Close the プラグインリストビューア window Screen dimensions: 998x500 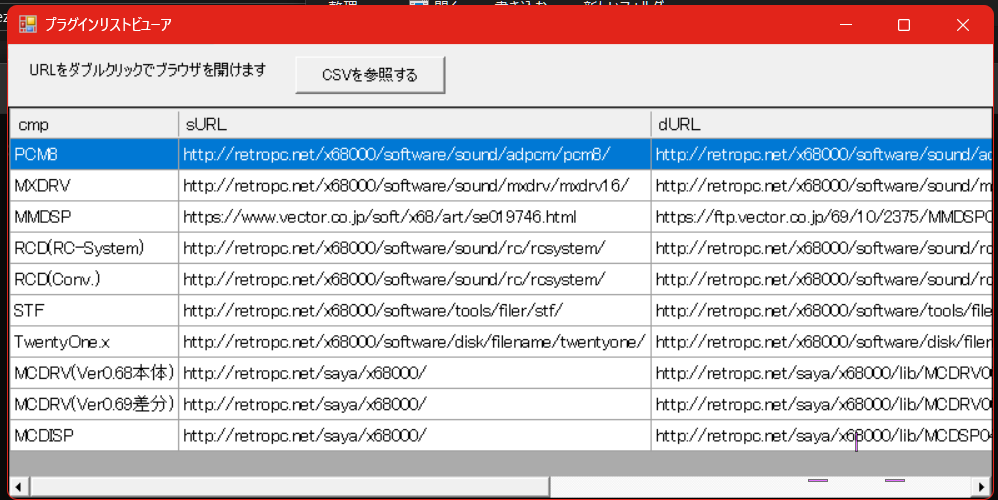coord(962,25)
